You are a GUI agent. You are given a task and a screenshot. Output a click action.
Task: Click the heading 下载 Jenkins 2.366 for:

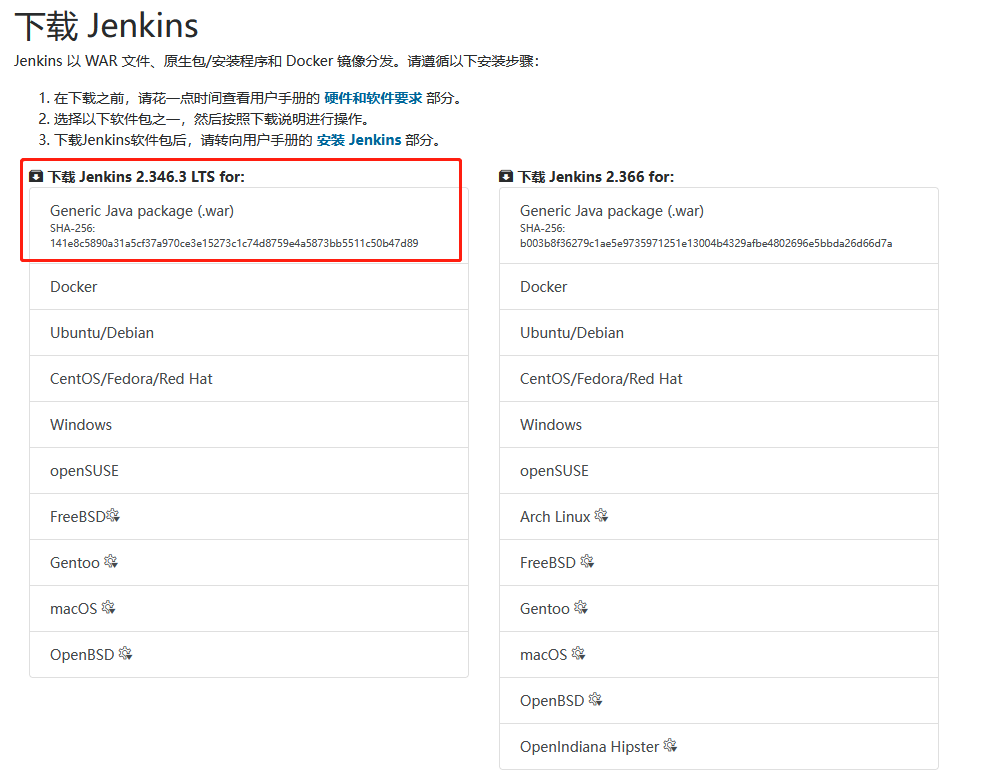point(596,177)
